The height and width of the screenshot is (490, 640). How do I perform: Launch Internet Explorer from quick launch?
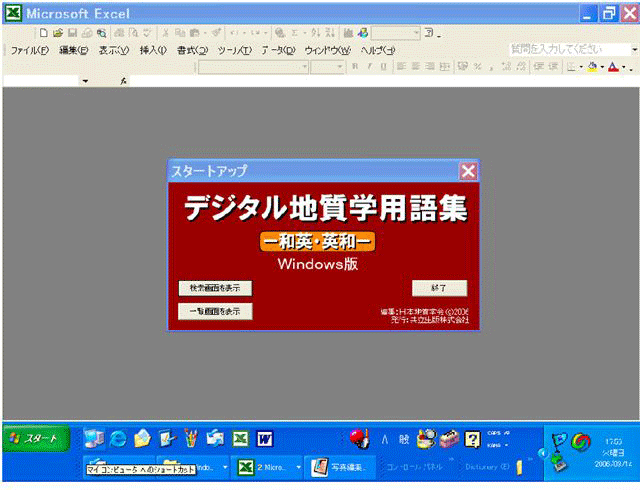[118, 439]
